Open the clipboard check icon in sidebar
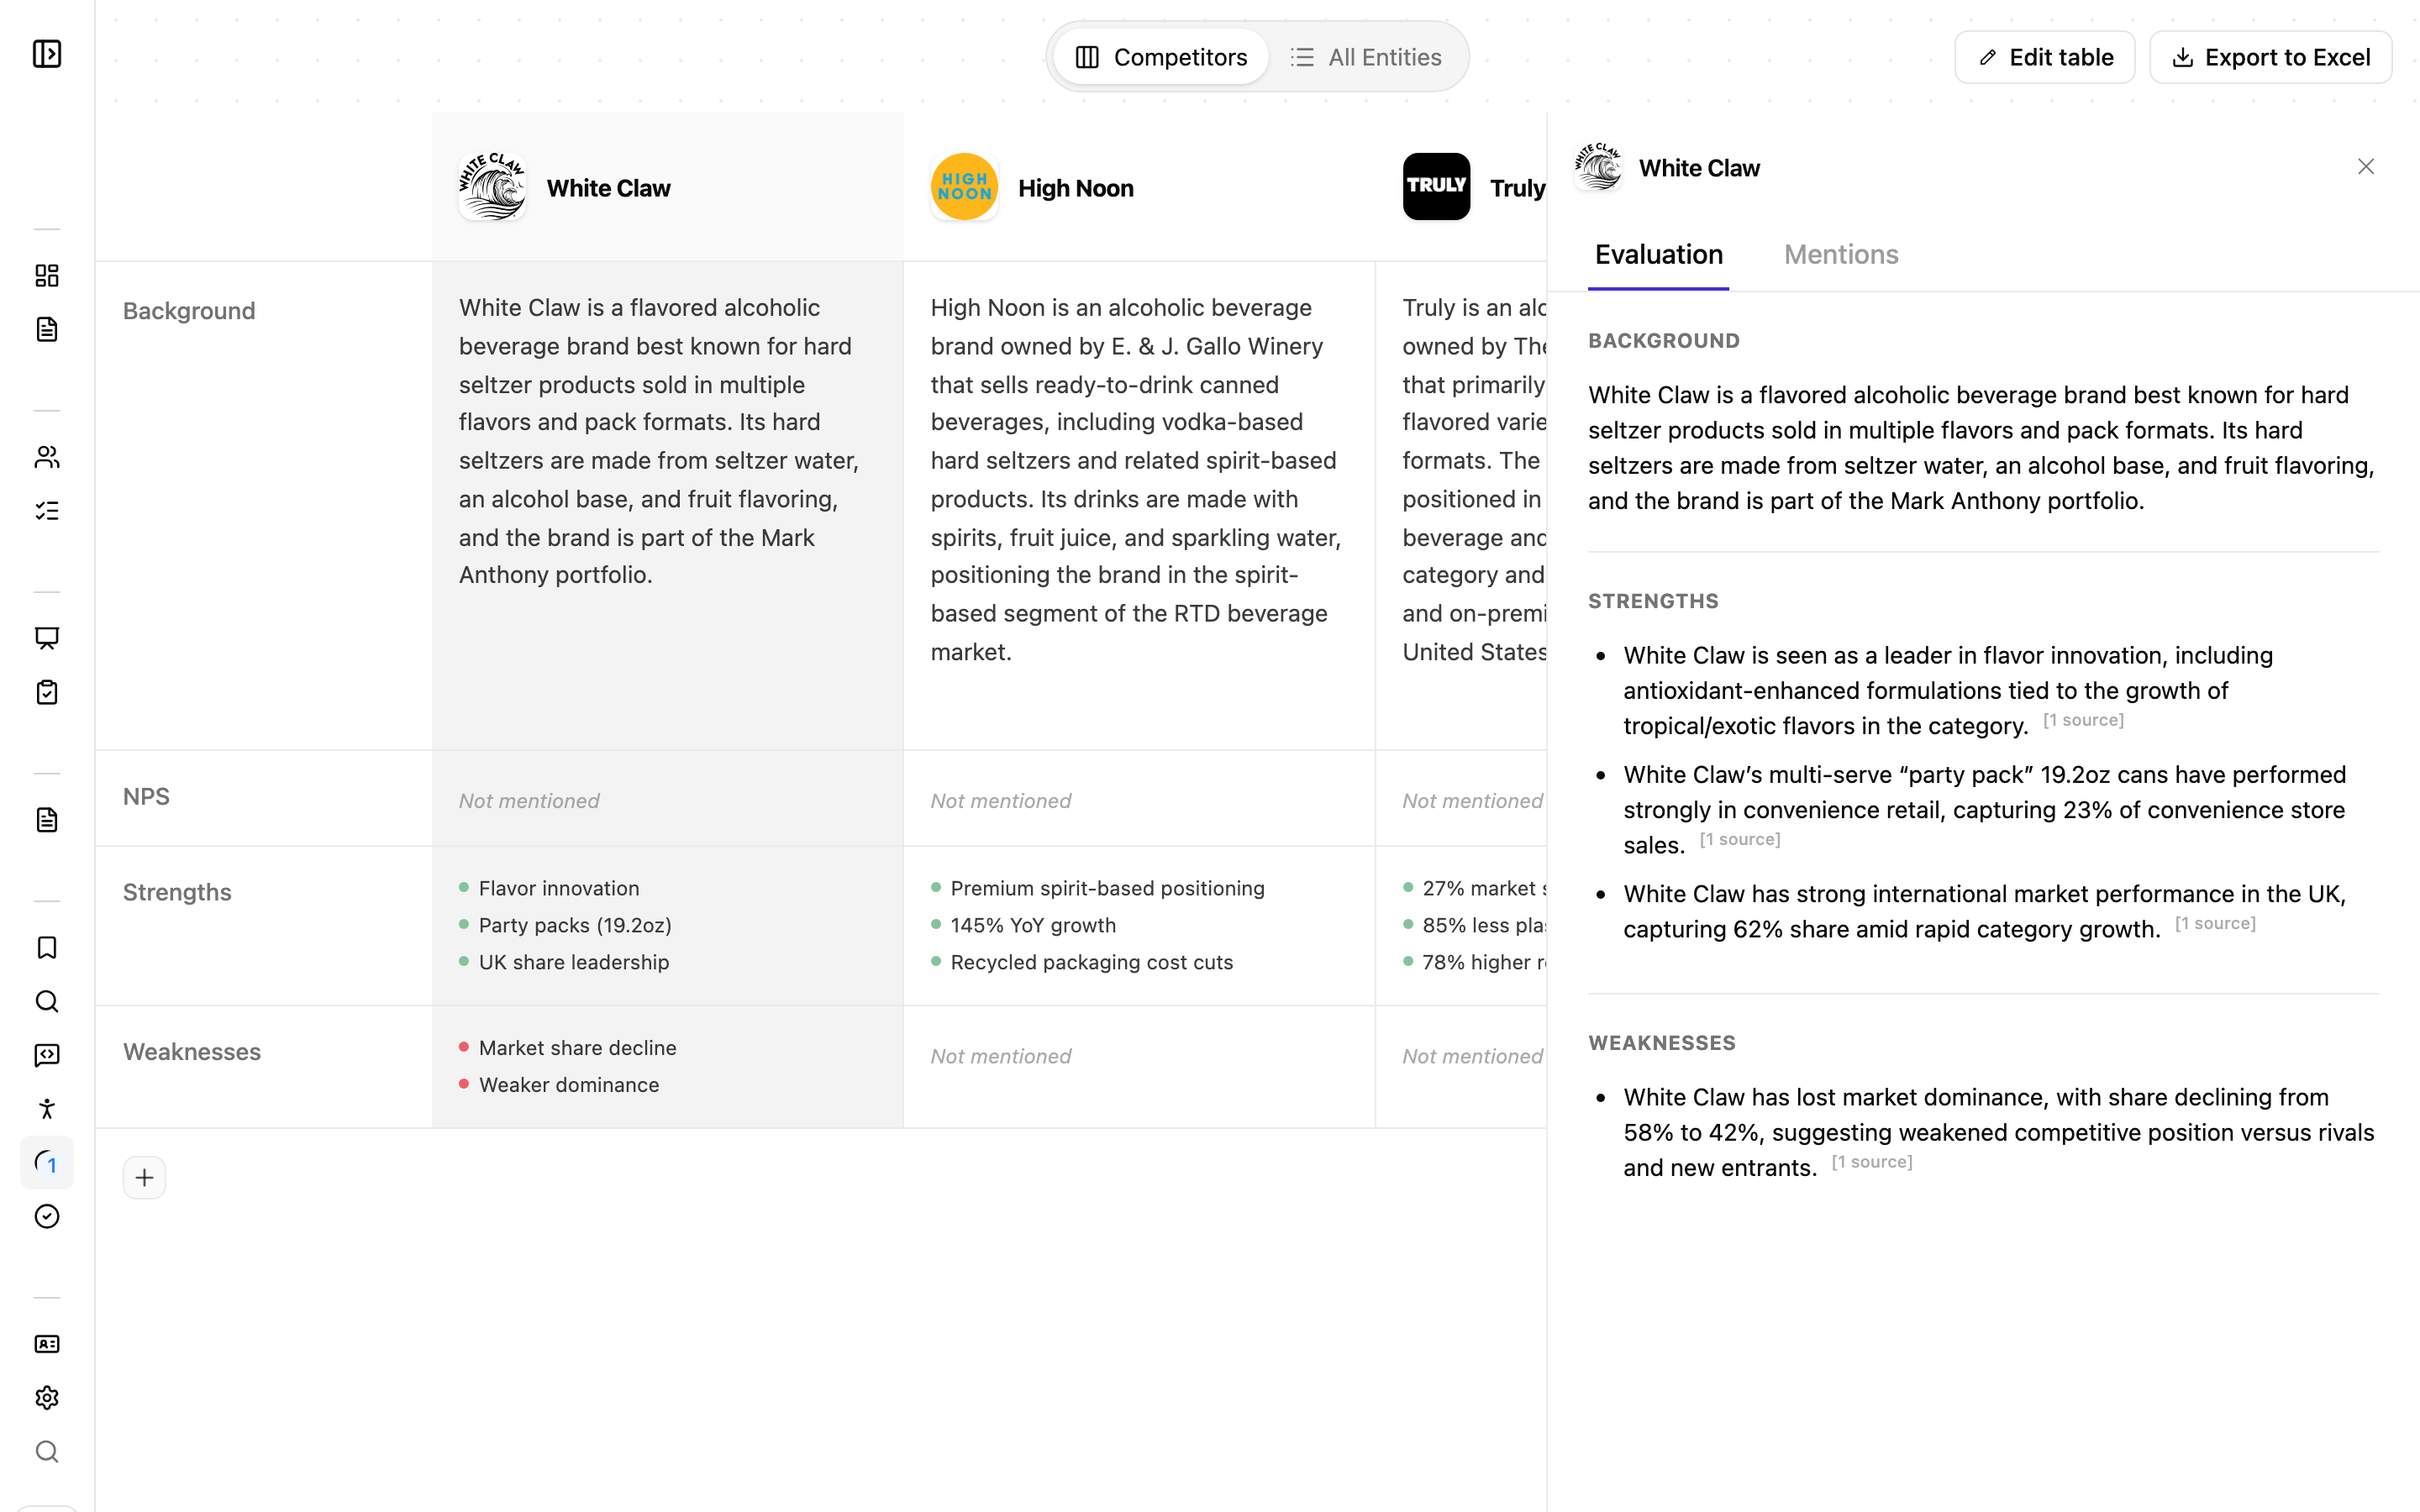Screen dimensions: 2420x1512 pos(47,692)
